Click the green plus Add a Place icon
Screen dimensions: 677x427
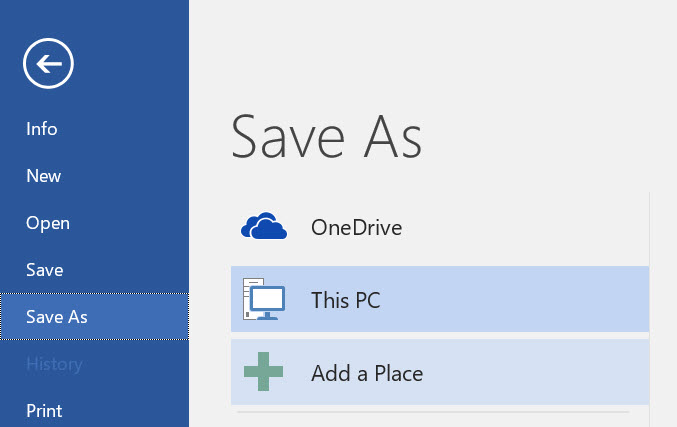click(x=263, y=372)
